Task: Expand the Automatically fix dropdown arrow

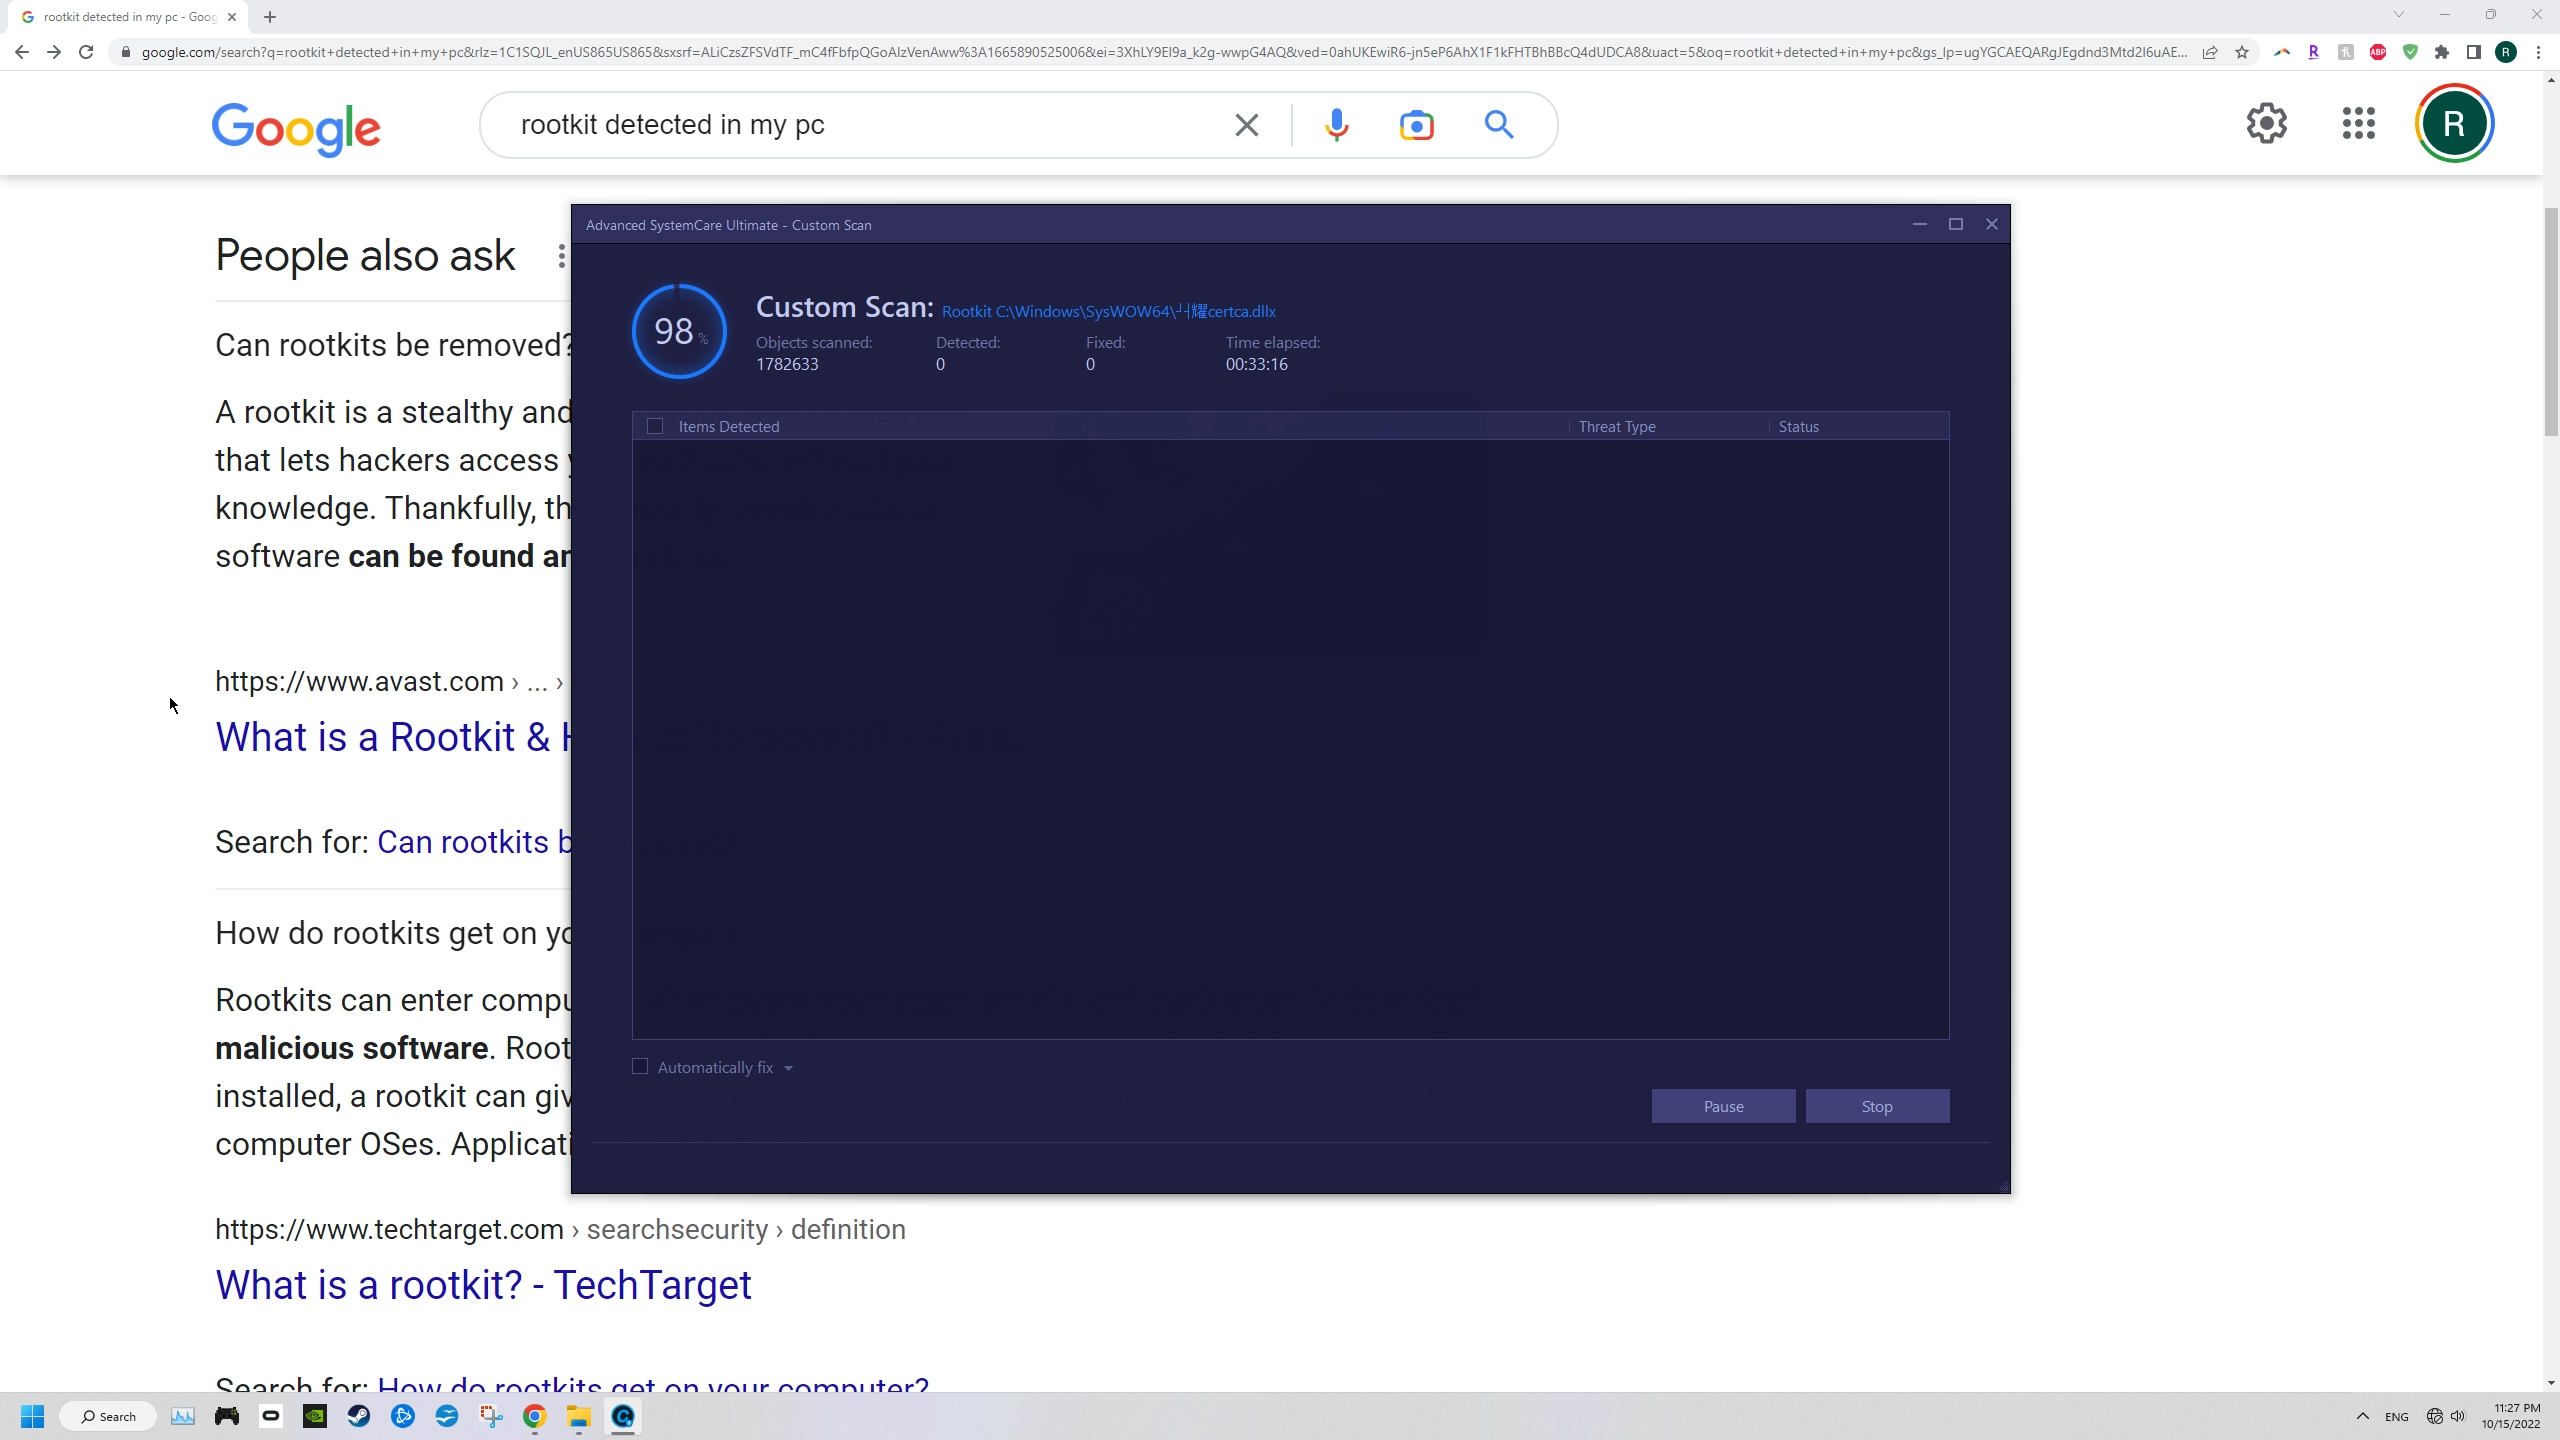Action: [788, 1068]
